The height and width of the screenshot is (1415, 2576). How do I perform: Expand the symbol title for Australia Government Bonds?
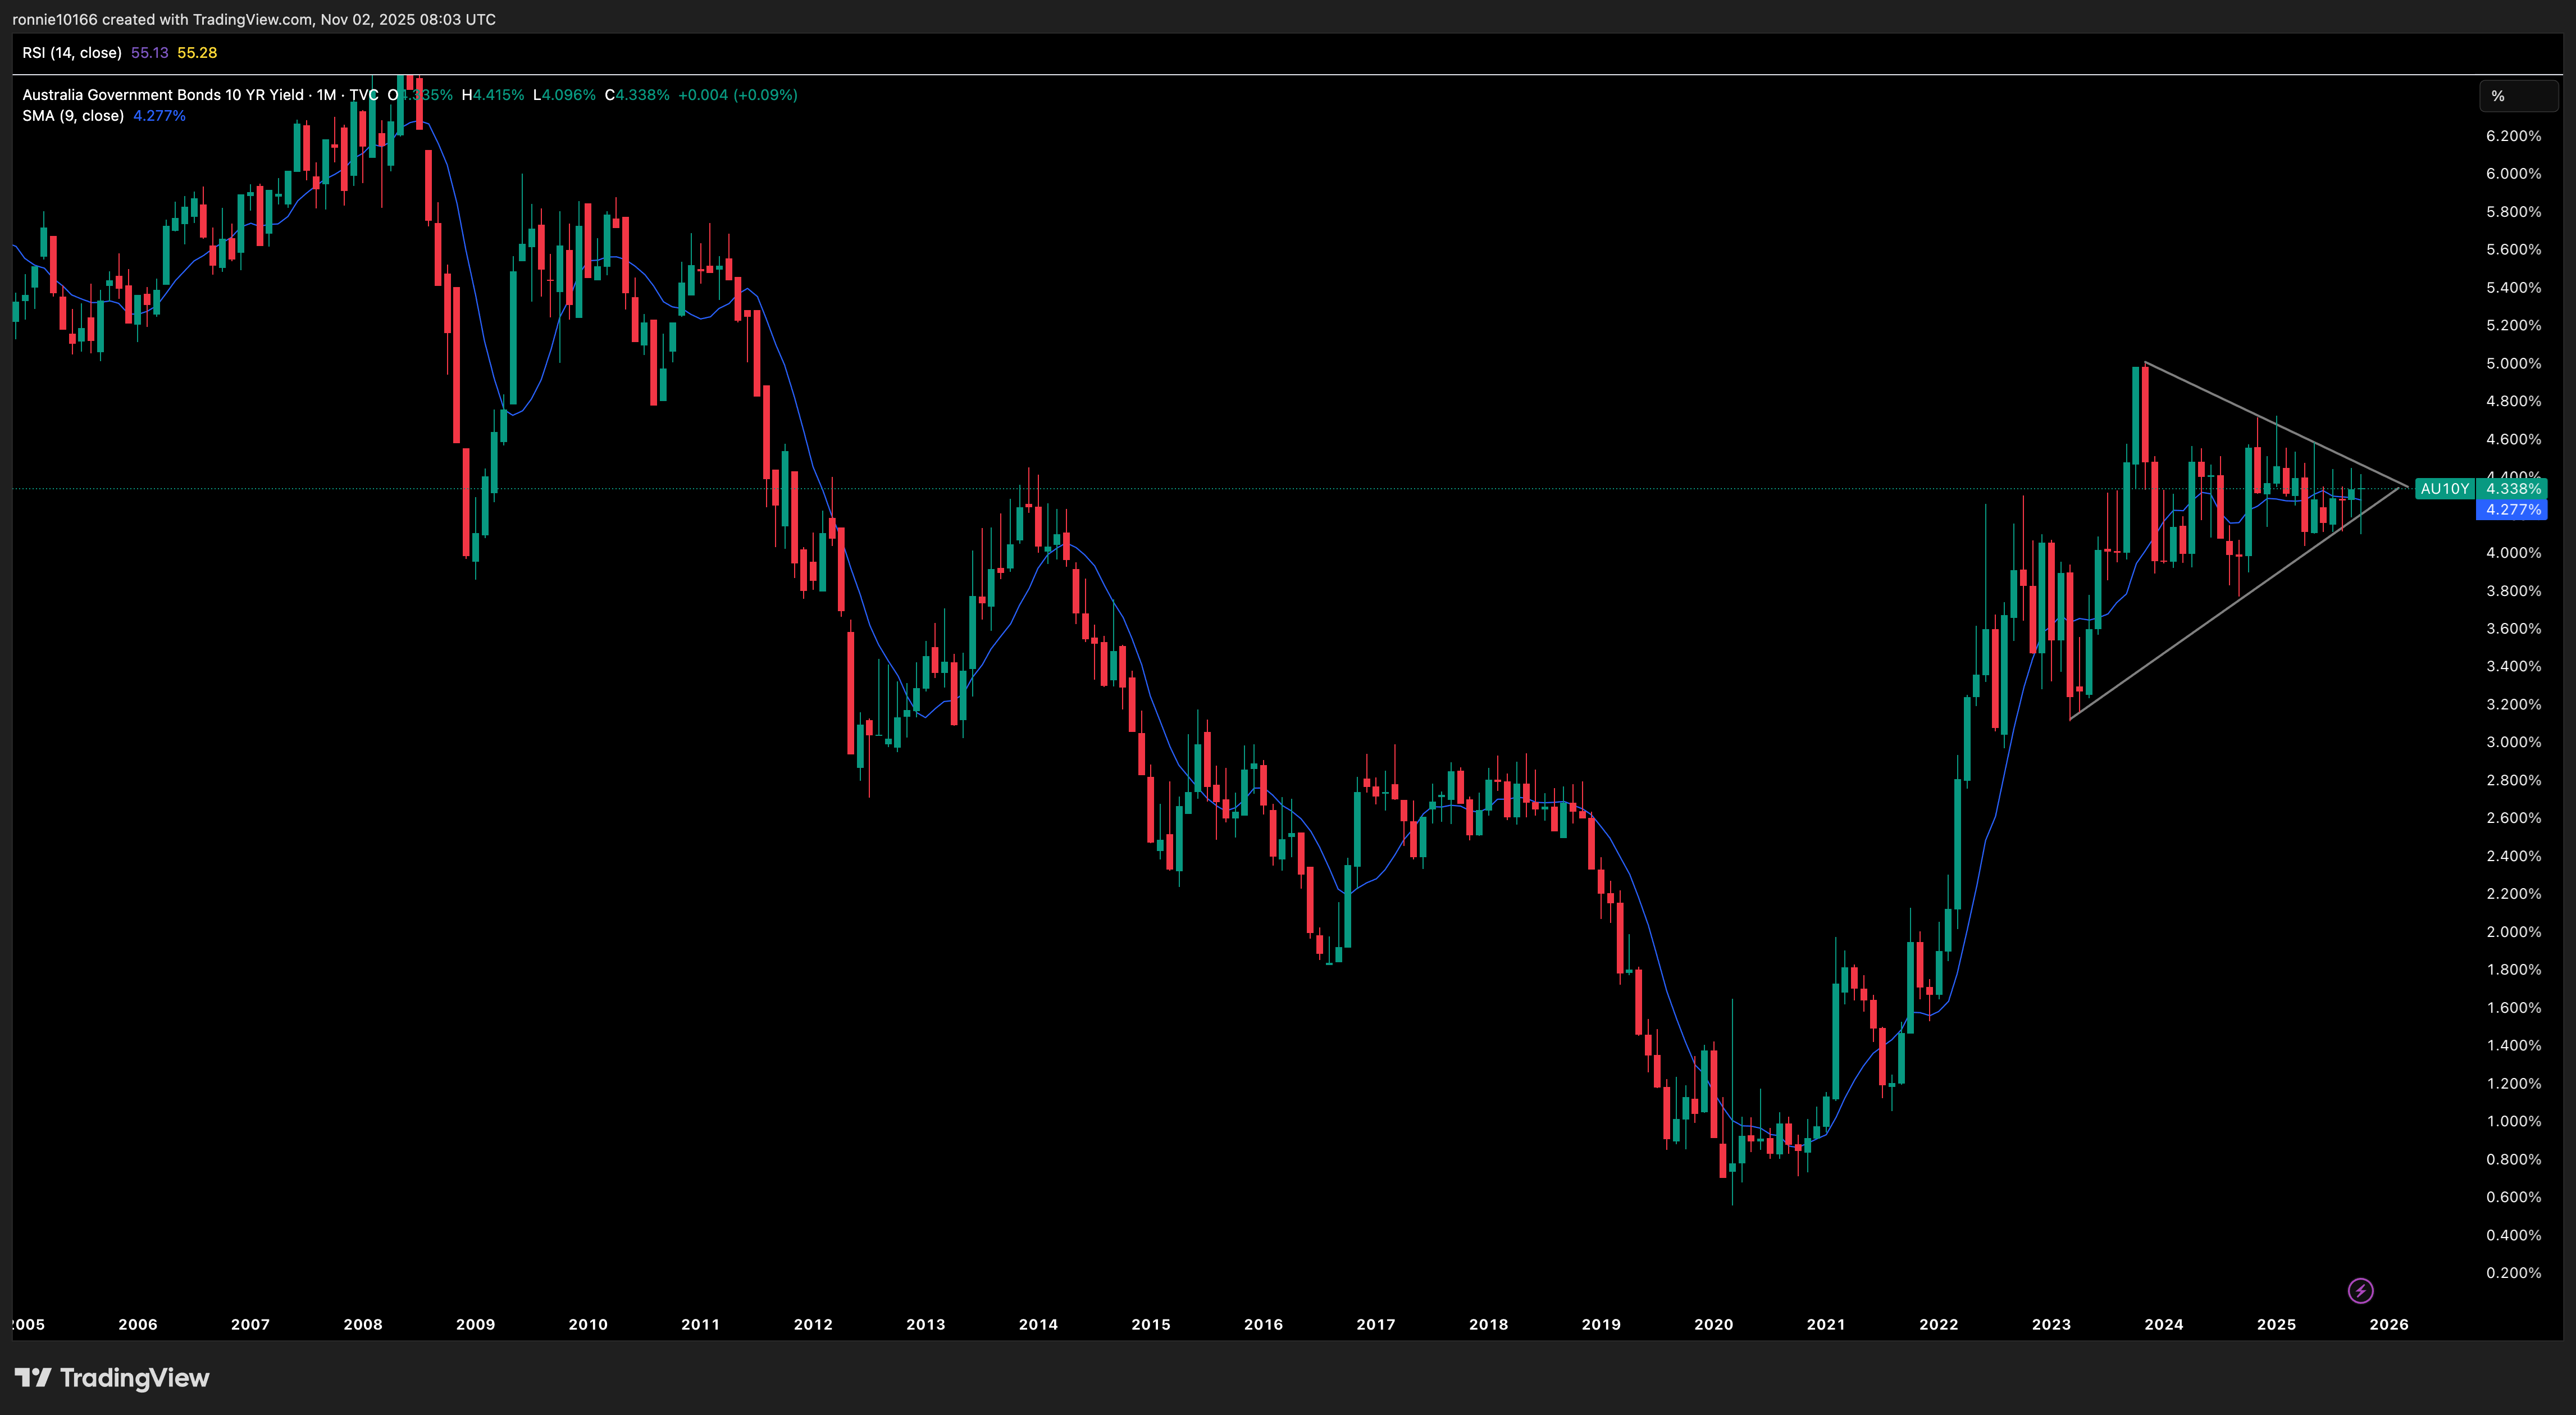(x=160, y=95)
